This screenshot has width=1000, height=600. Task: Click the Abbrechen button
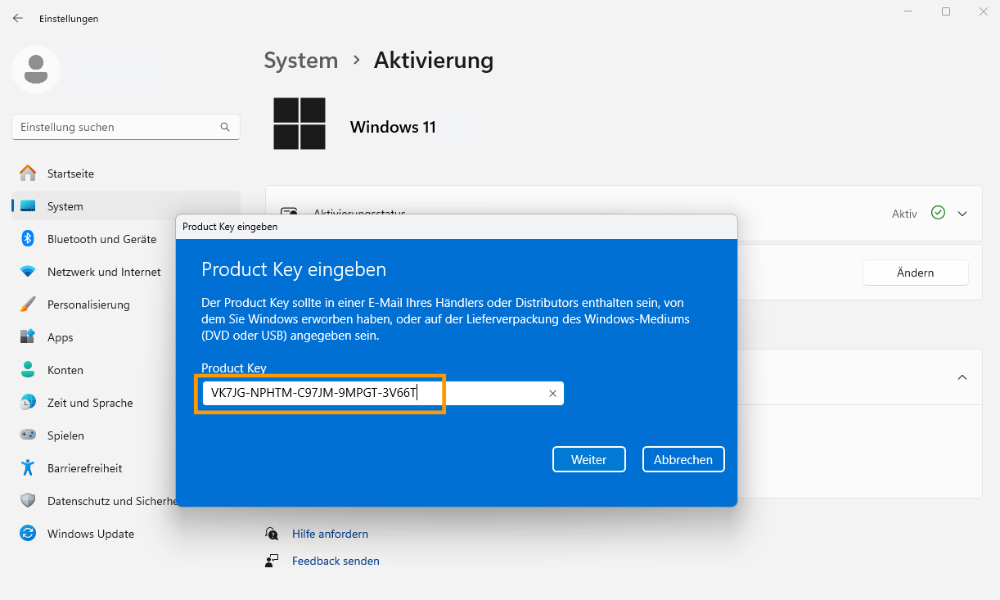(683, 459)
